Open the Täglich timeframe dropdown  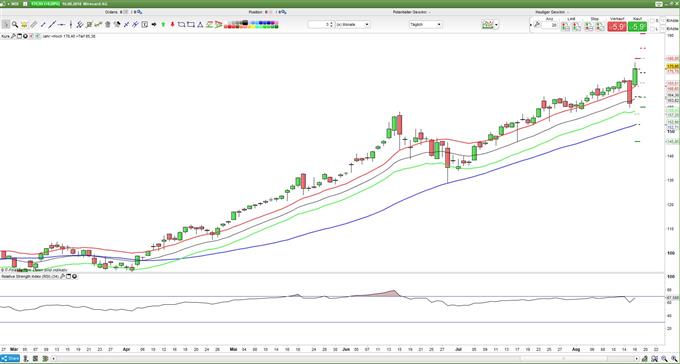[425, 25]
